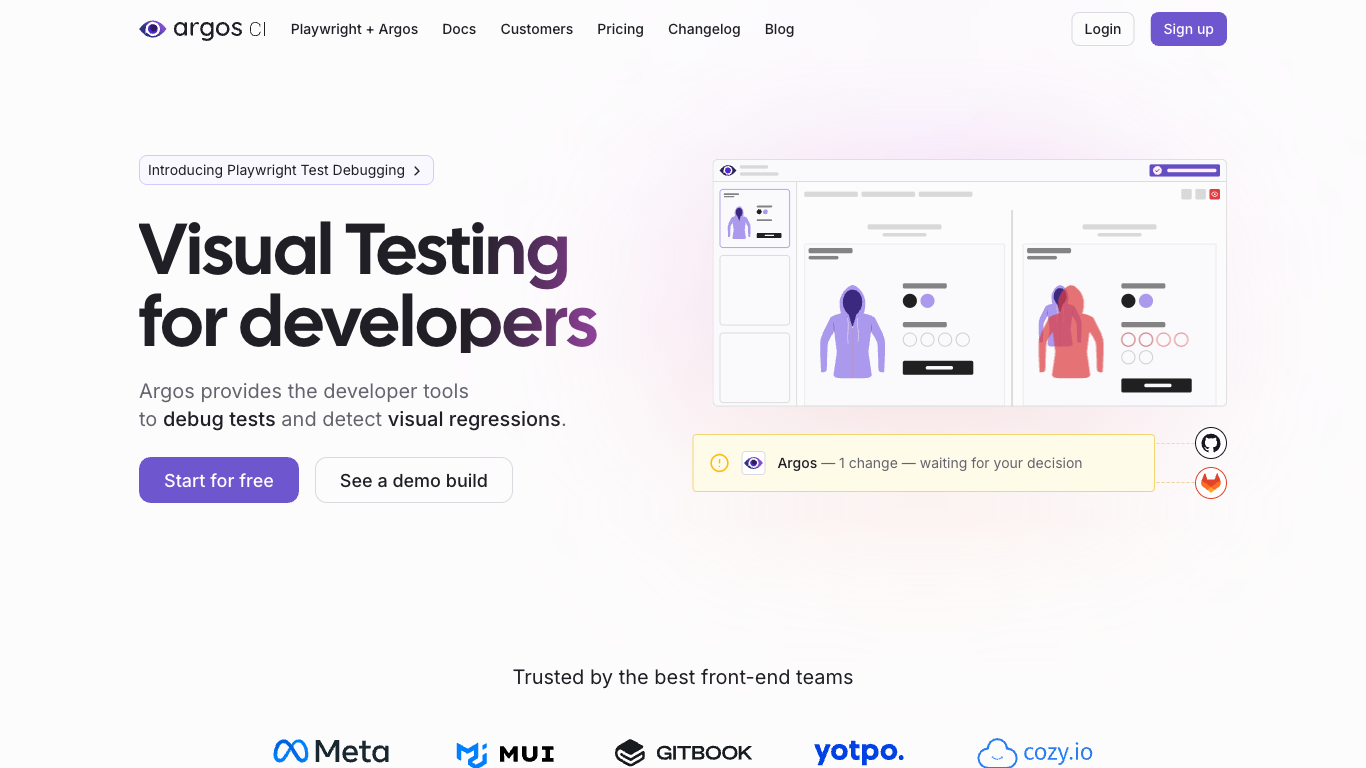This screenshot has width=1366, height=768.
Task: Click the visual regressions text
Action: [474, 419]
